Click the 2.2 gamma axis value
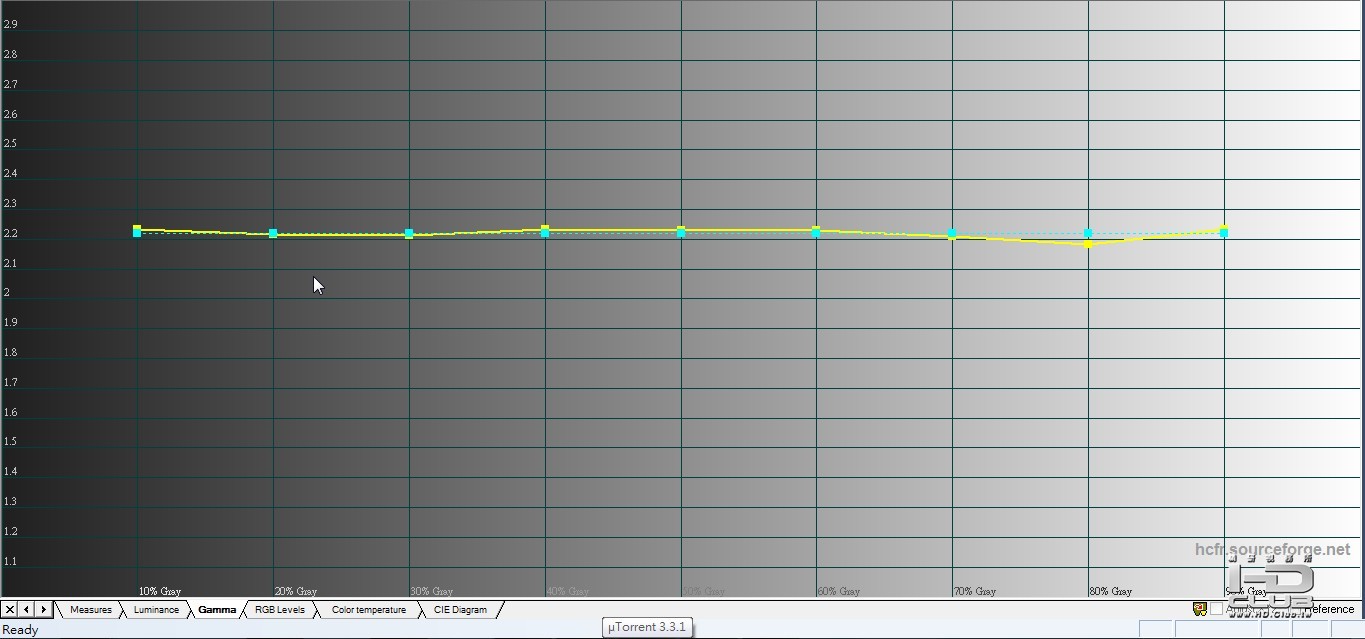 [x=11, y=234]
